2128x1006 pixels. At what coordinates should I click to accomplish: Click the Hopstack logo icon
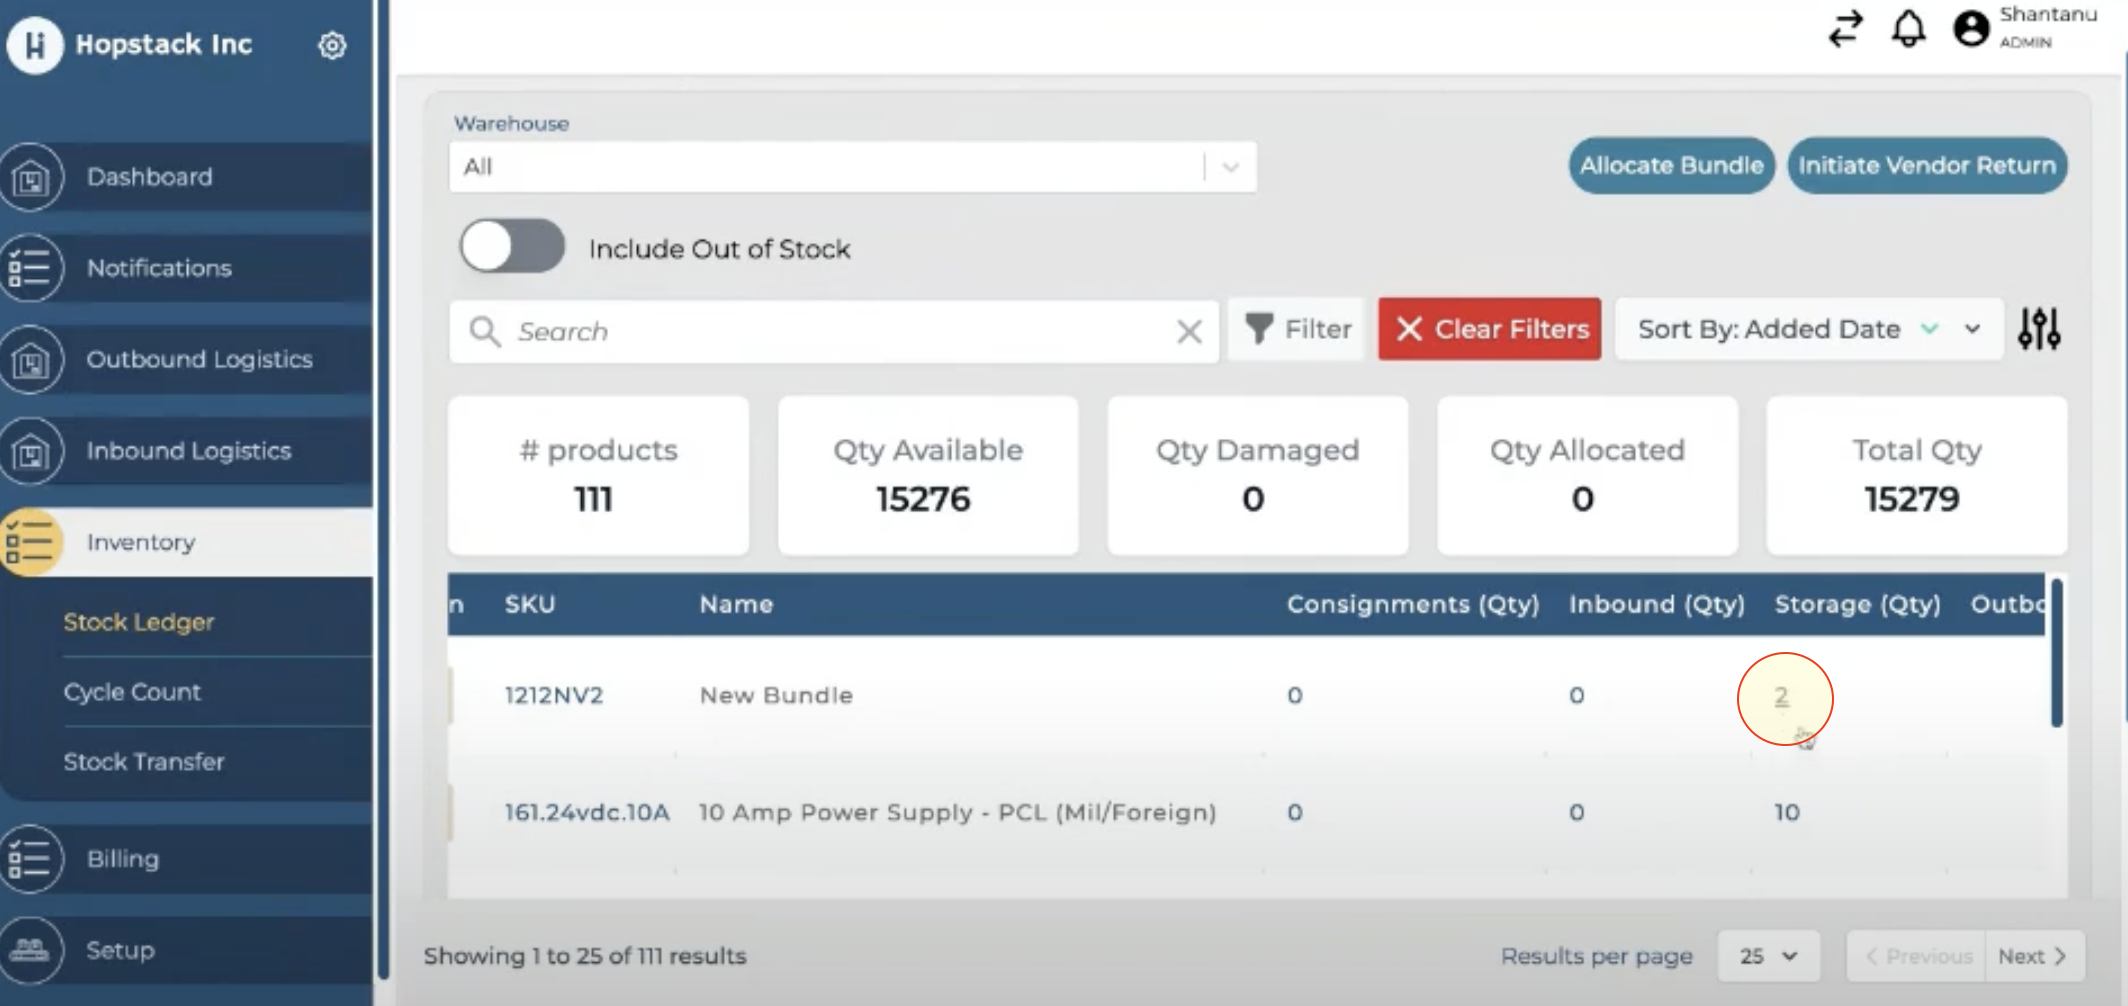35,45
